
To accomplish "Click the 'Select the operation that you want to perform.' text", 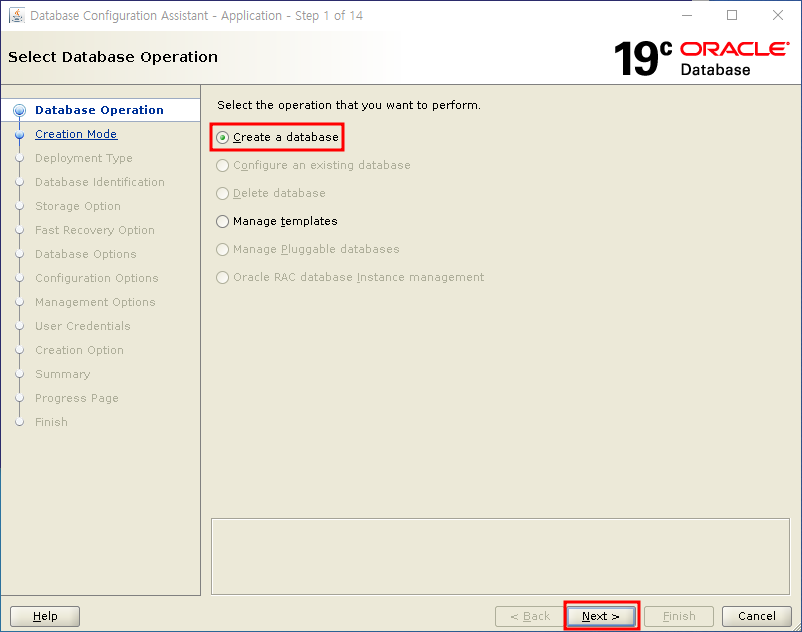I will coord(349,105).
